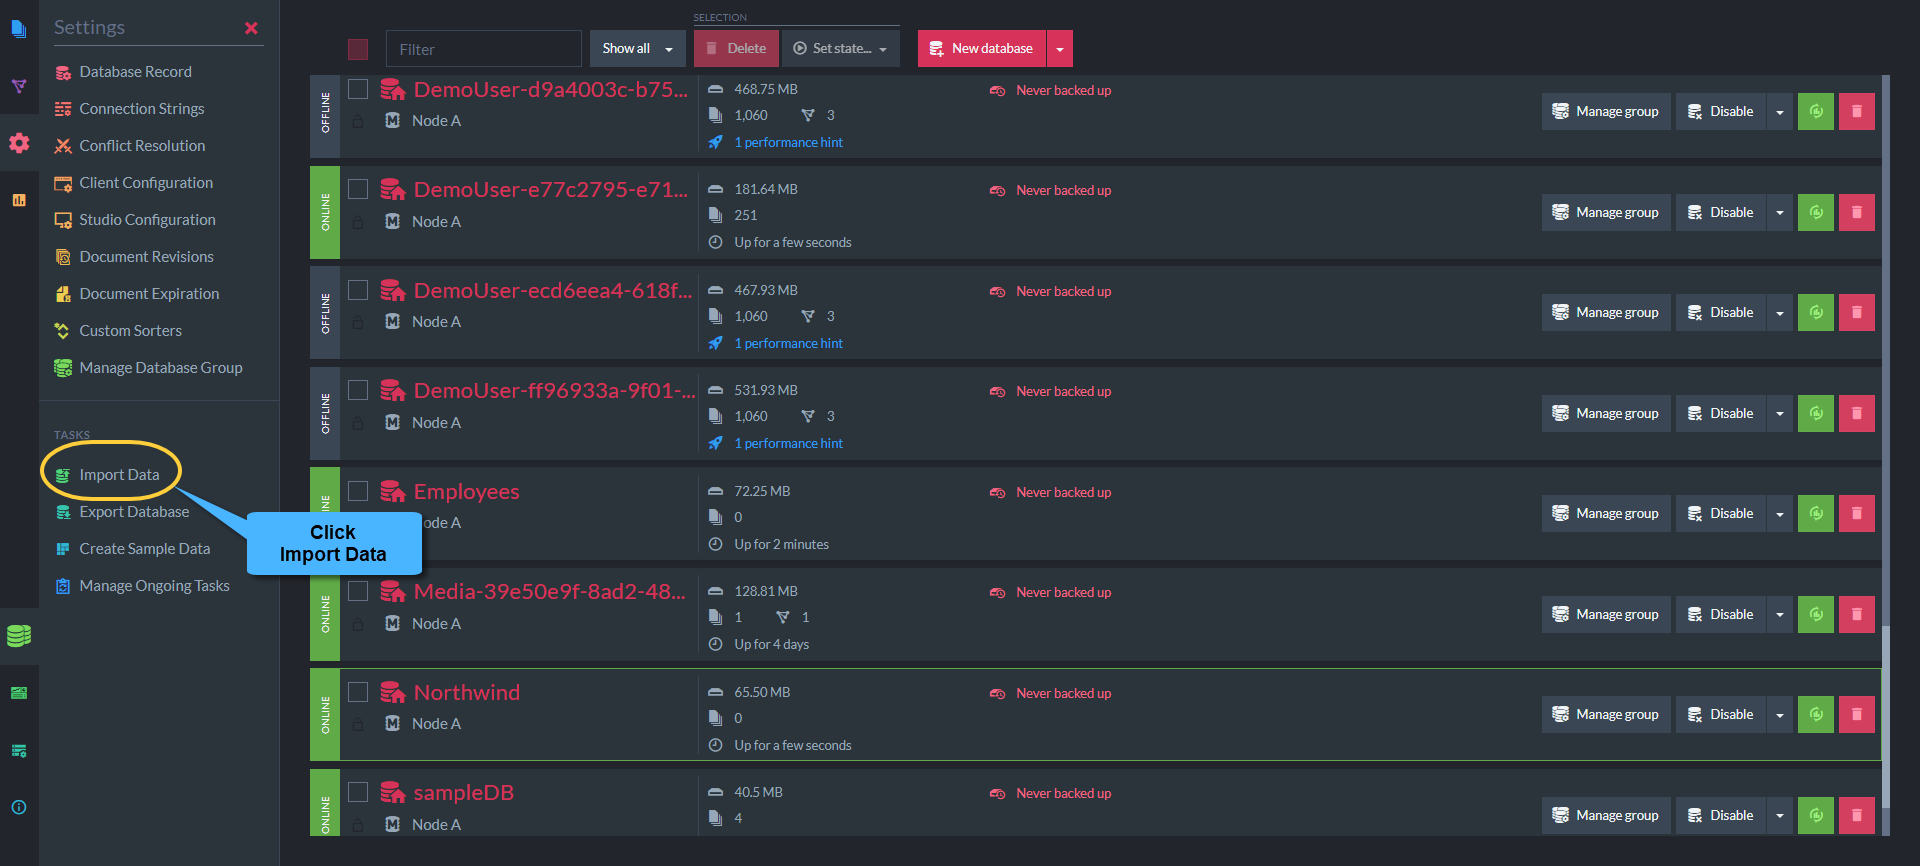The width and height of the screenshot is (1920, 866).
Task: Check the Employees database checkbox
Action: coord(358,491)
